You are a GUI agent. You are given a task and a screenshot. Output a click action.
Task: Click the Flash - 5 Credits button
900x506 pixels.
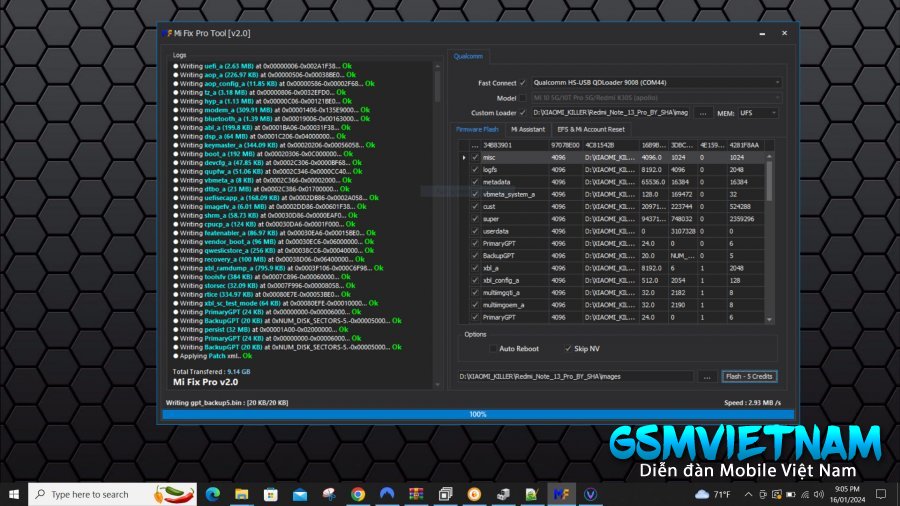(749, 376)
